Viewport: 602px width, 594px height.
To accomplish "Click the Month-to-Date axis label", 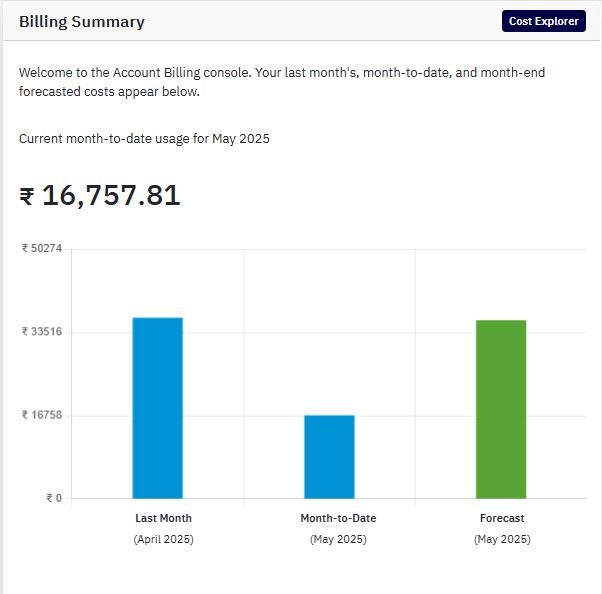I will pyautogui.click(x=338, y=518).
